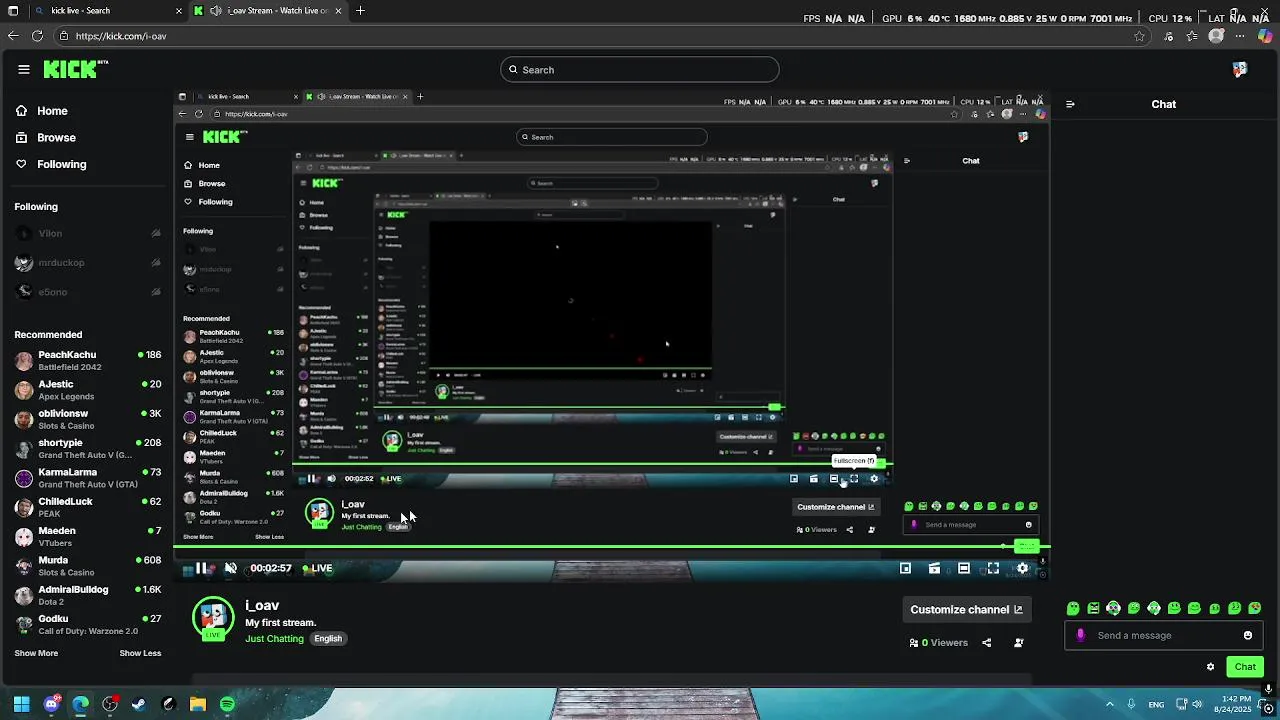Viewport: 1280px width, 720px height.
Task: Open recommended channel ChilledLuck
Action: [88, 507]
